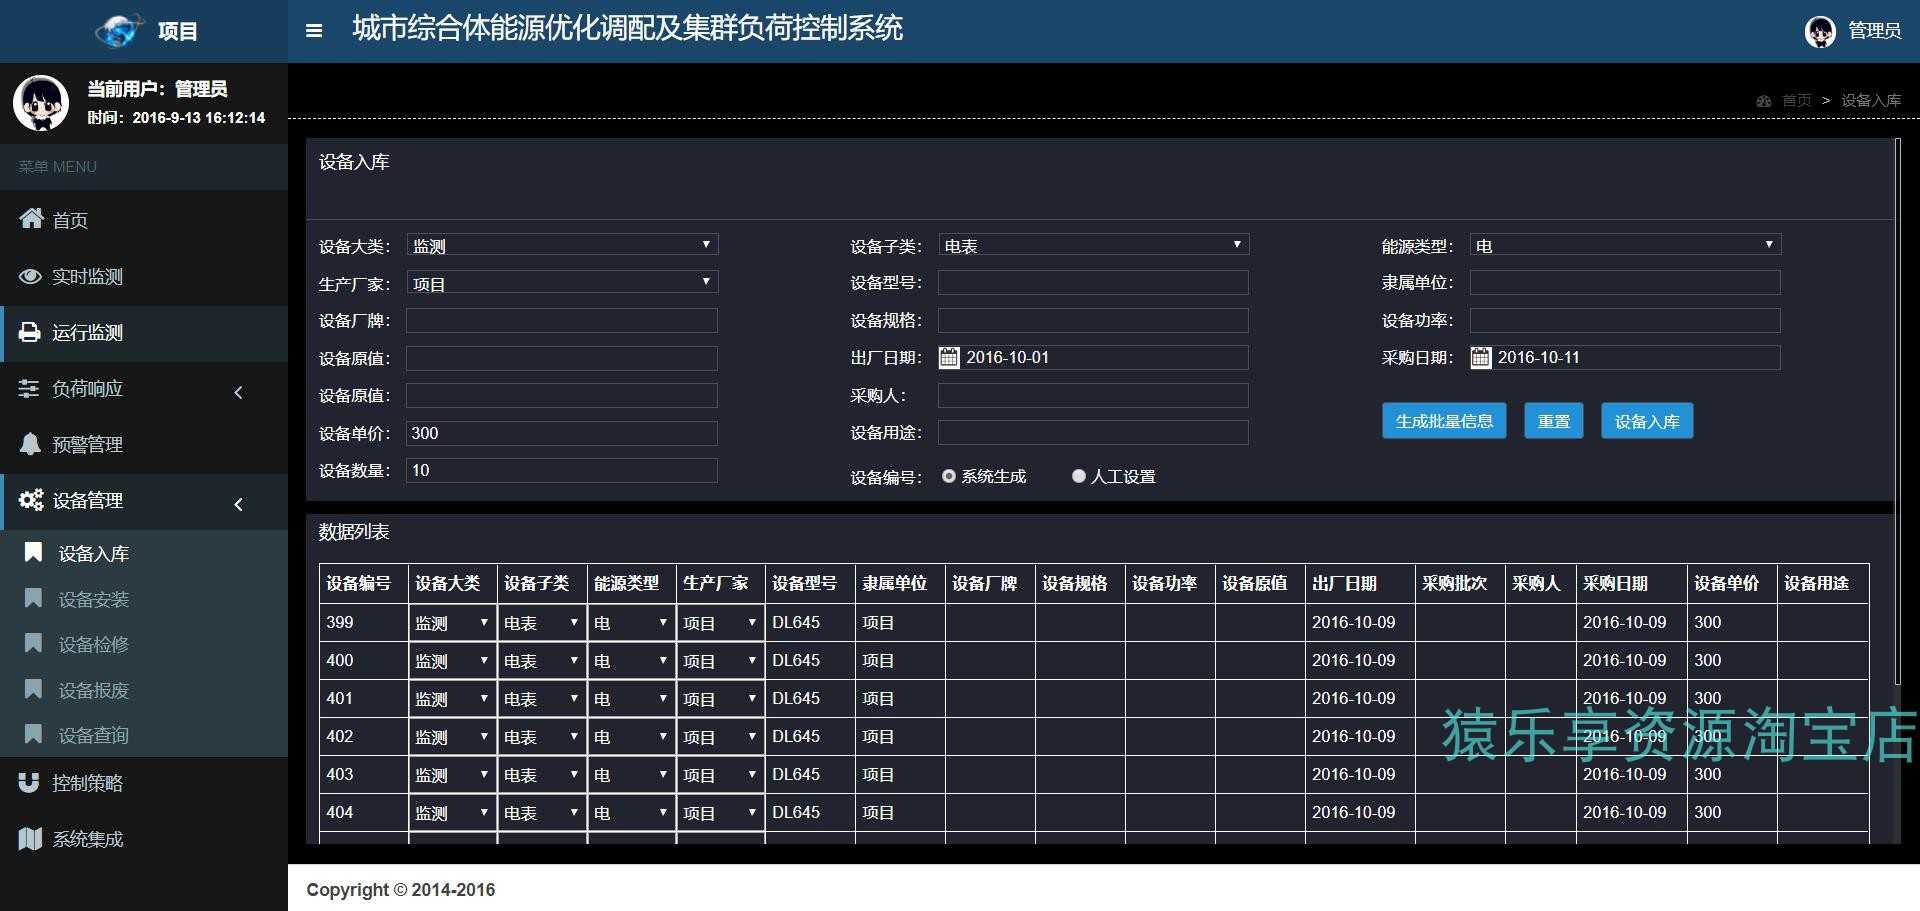The image size is (1920, 911).
Task: Click into the 设备单价 field showing 300
Action: click(562, 433)
